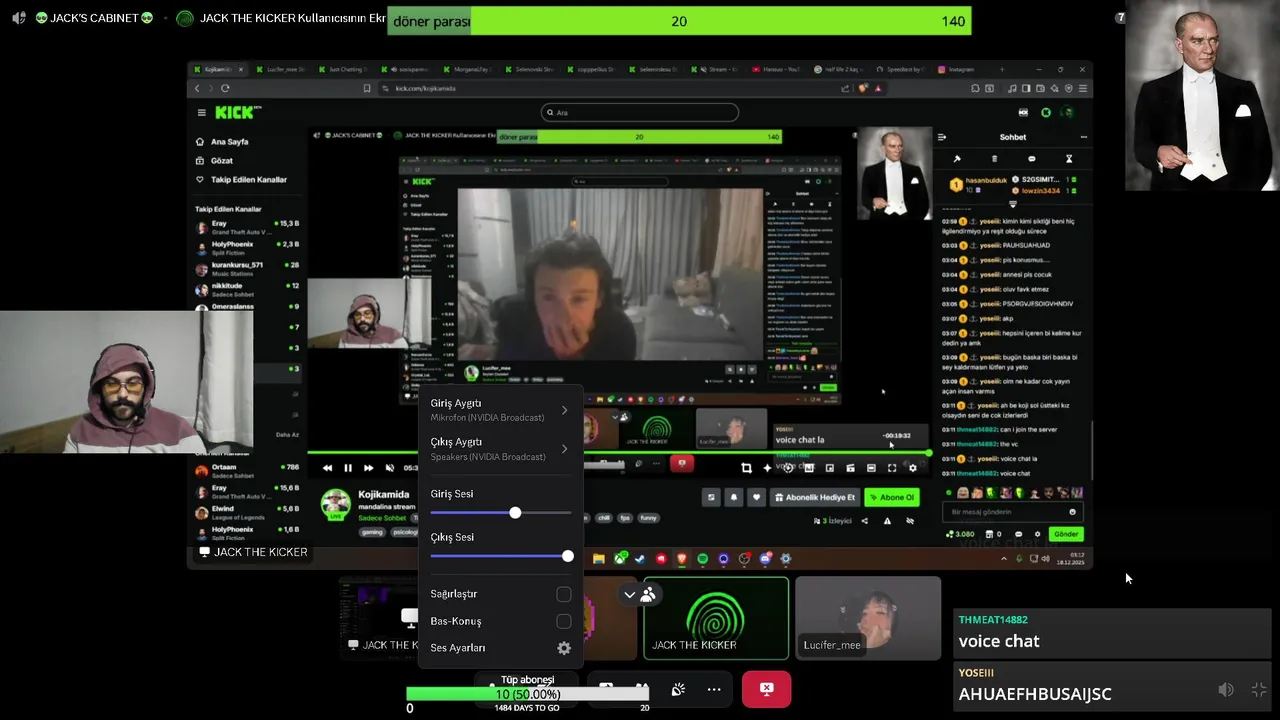Collapse the participants list chevron
The height and width of the screenshot is (720, 1280).
629,595
